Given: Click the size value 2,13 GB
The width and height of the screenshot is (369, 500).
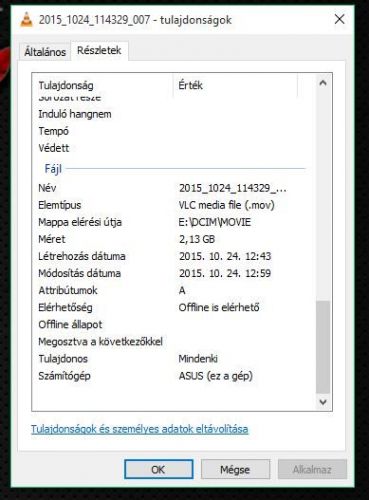Looking at the screenshot, I should coord(197,239).
